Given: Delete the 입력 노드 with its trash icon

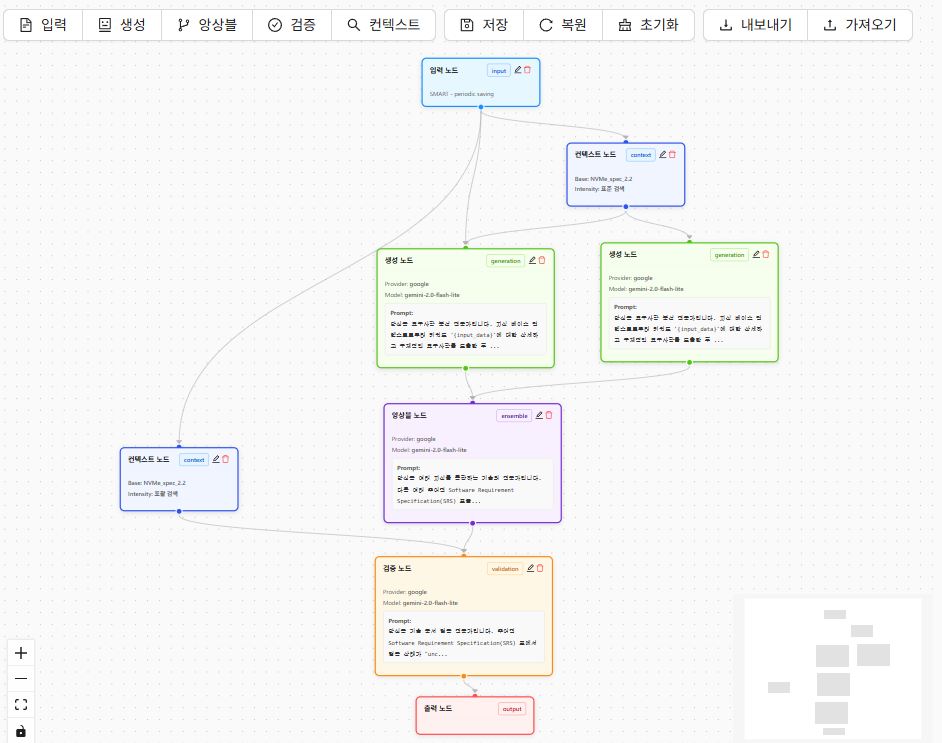Looking at the screenshot, I should 527,70.
